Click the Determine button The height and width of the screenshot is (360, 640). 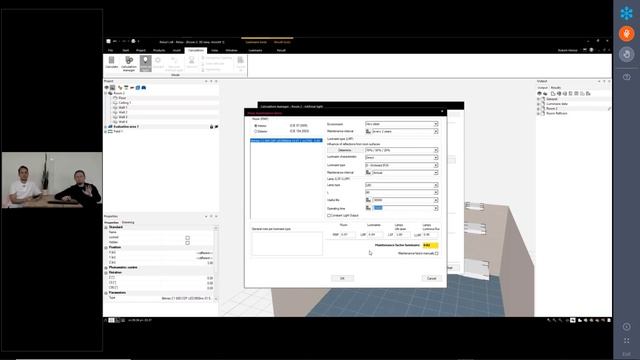tap(345, 150)
